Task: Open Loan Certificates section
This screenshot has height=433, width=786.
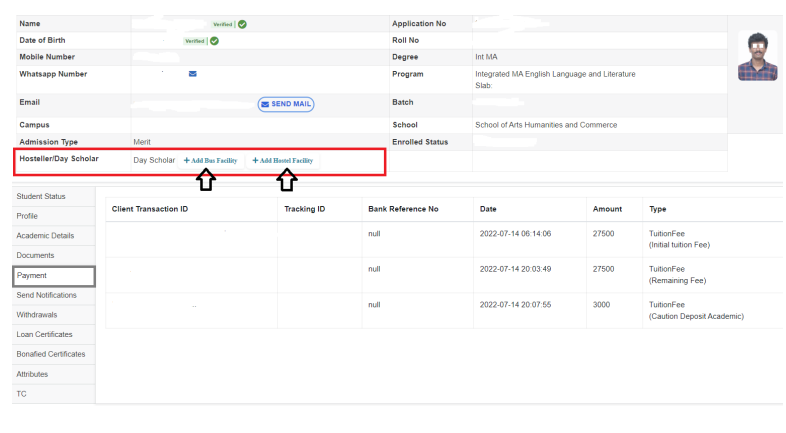Action: (x=44, y=334)
